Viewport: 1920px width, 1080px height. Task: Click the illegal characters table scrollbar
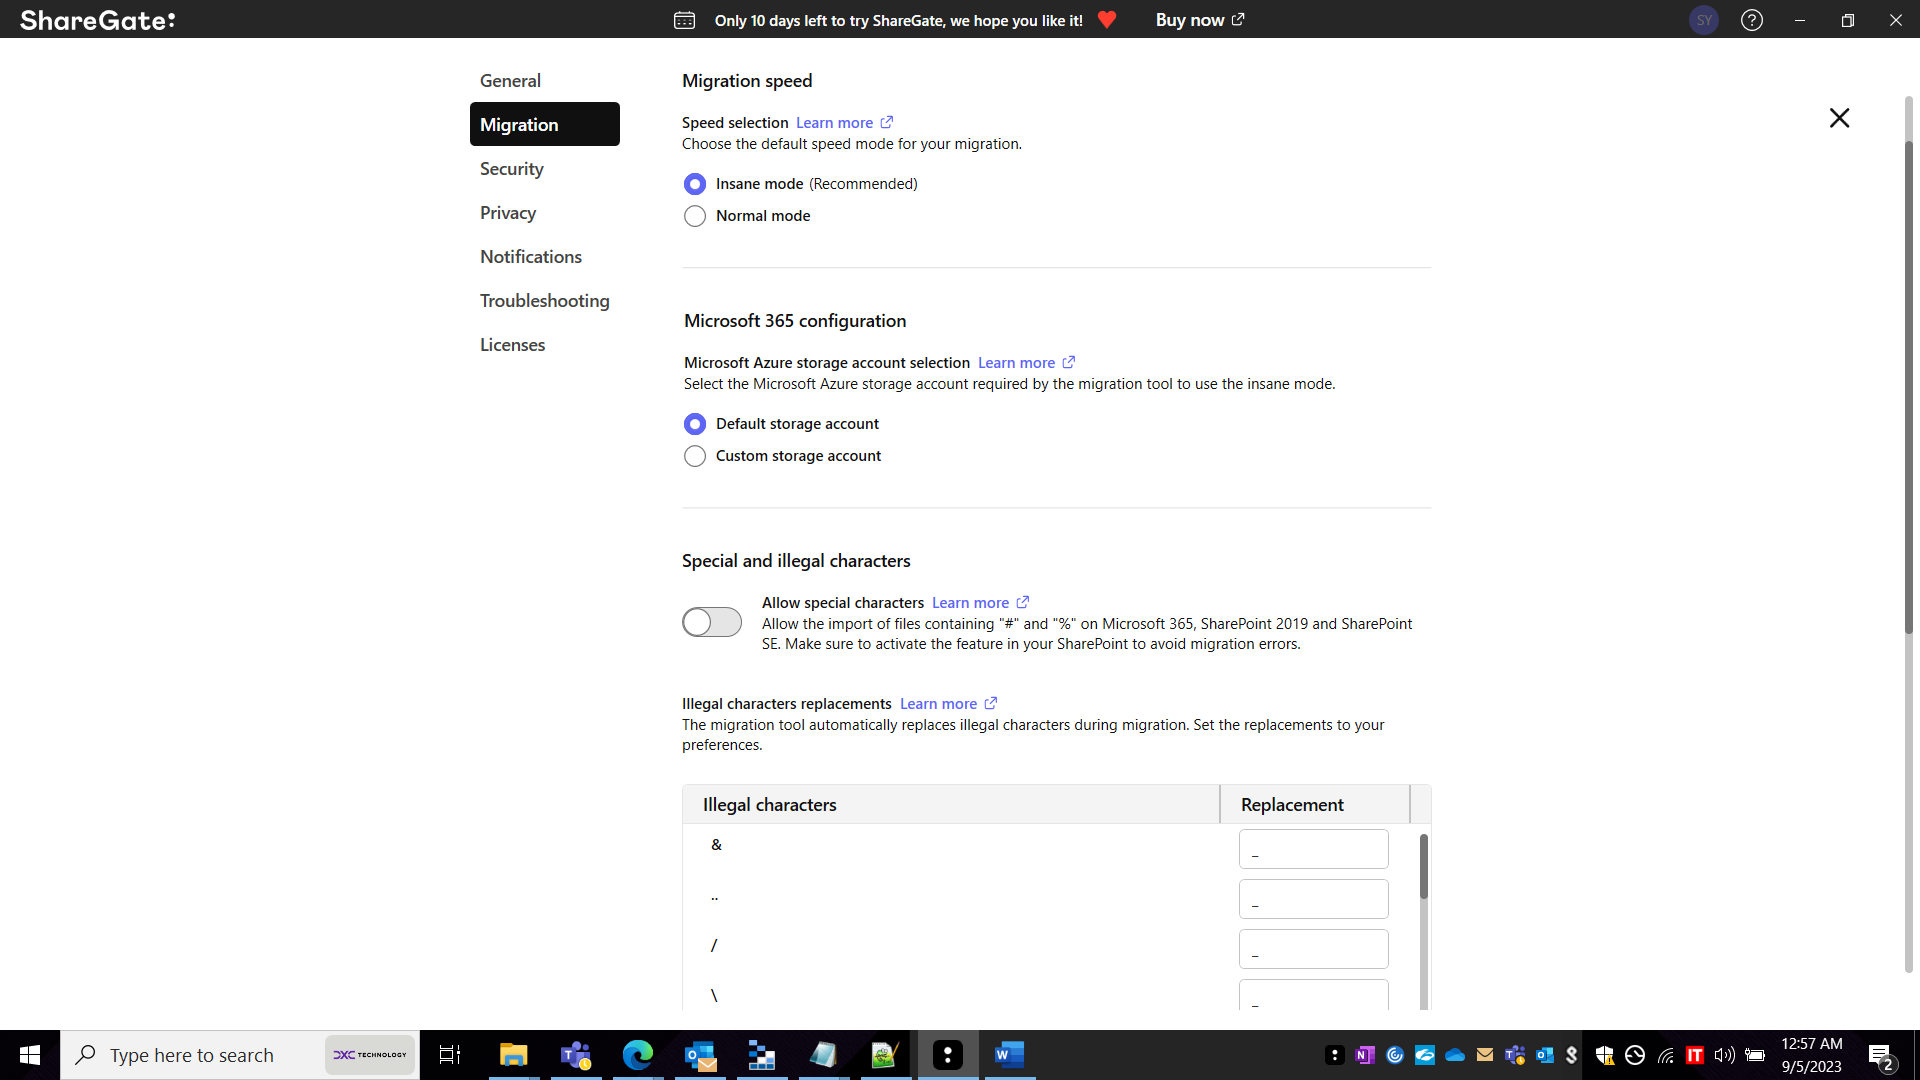pos(1424,866)
